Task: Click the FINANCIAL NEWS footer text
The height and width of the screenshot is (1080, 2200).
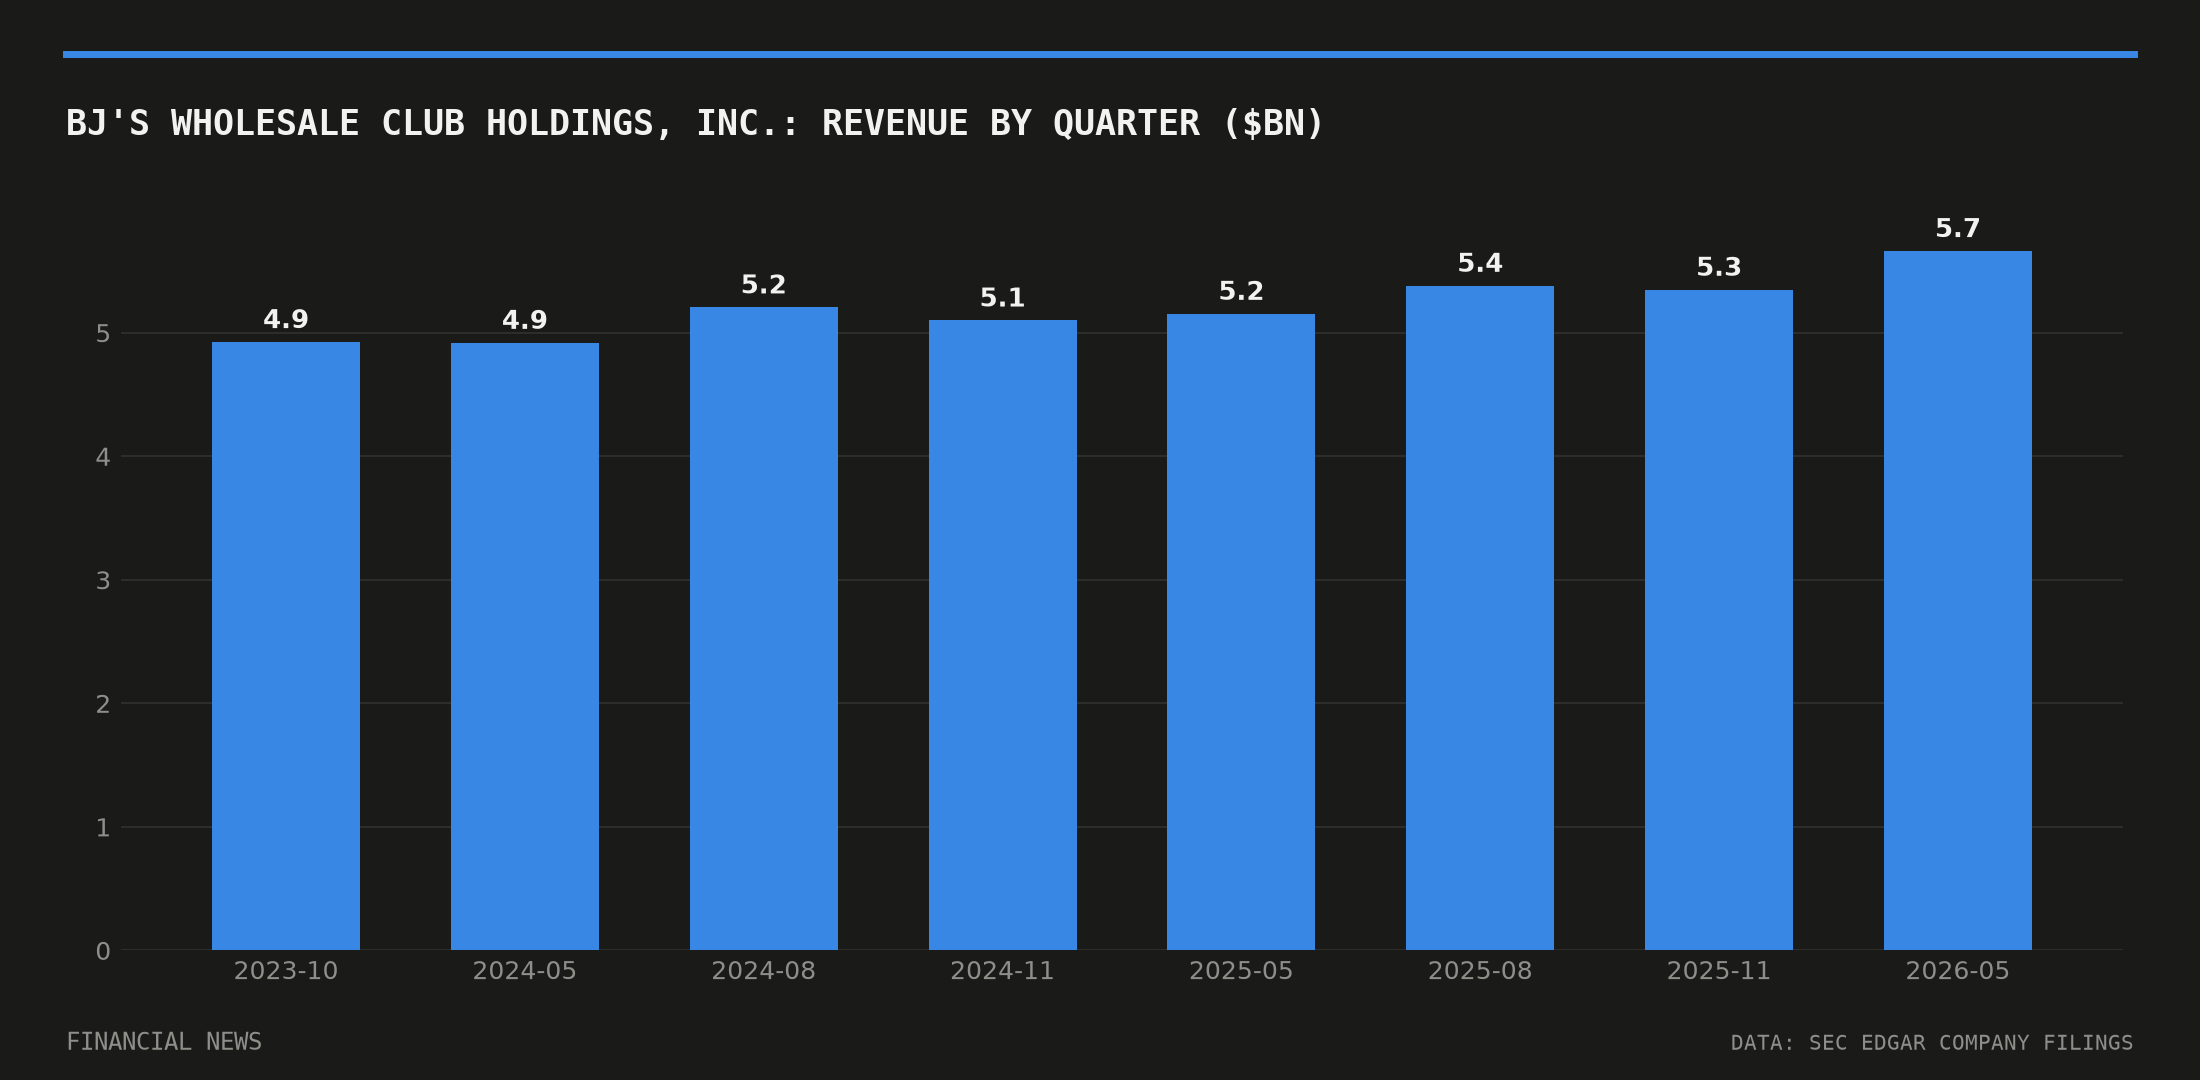Action: click(x=164, y=1042)
